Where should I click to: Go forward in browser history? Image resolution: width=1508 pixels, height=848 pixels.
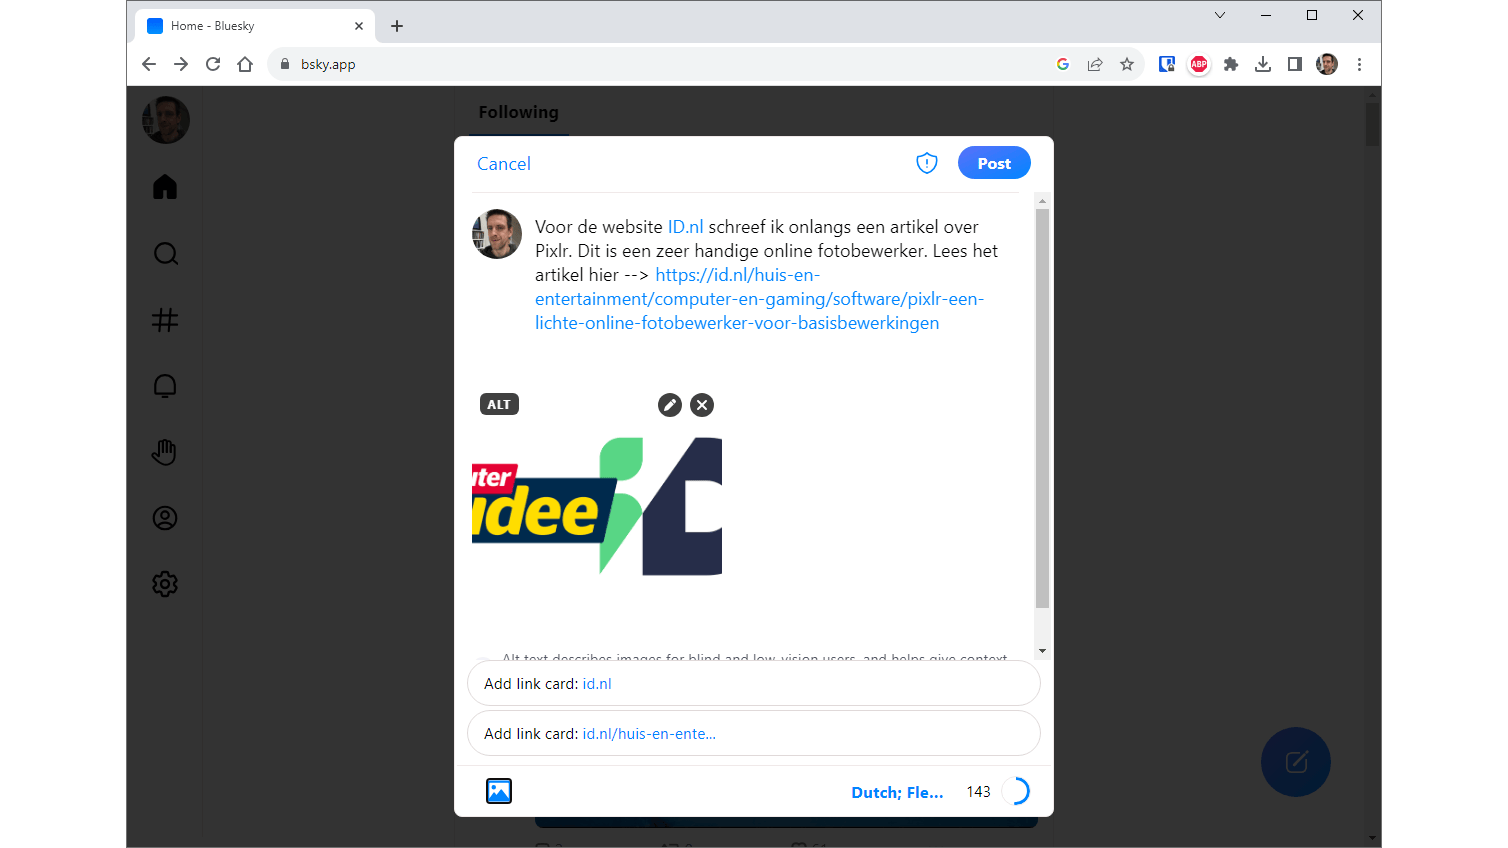click(181, 64)
